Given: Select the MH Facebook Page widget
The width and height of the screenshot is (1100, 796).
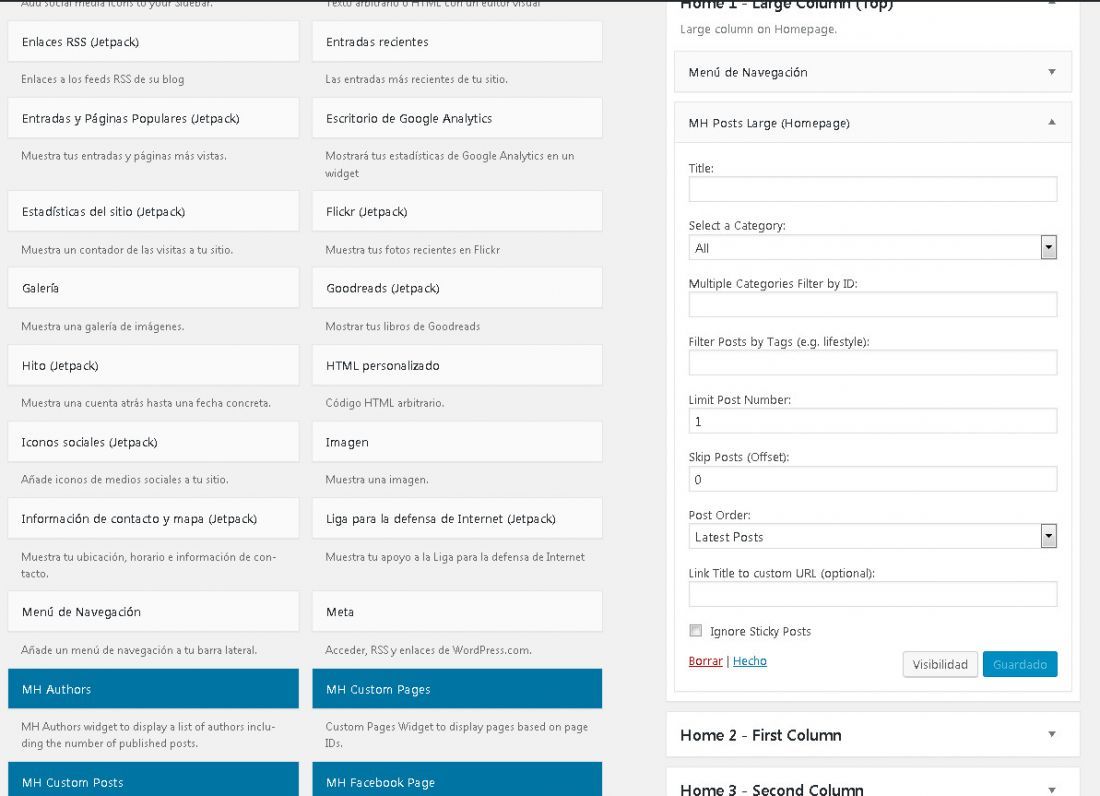Looking at the screenshot, I should click(457, 779).
